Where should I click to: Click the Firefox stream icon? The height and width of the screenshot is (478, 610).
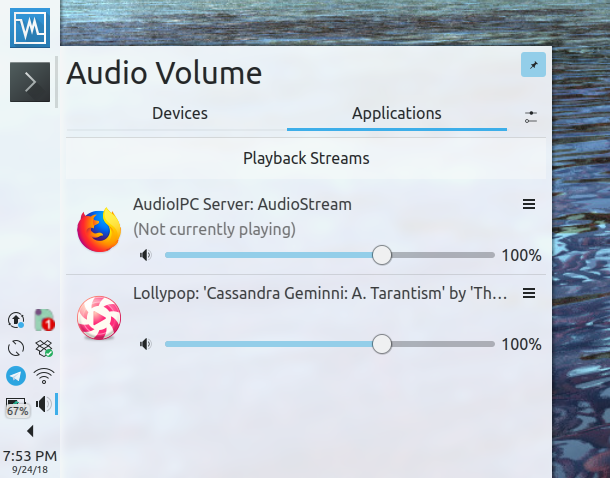point(99,230)
